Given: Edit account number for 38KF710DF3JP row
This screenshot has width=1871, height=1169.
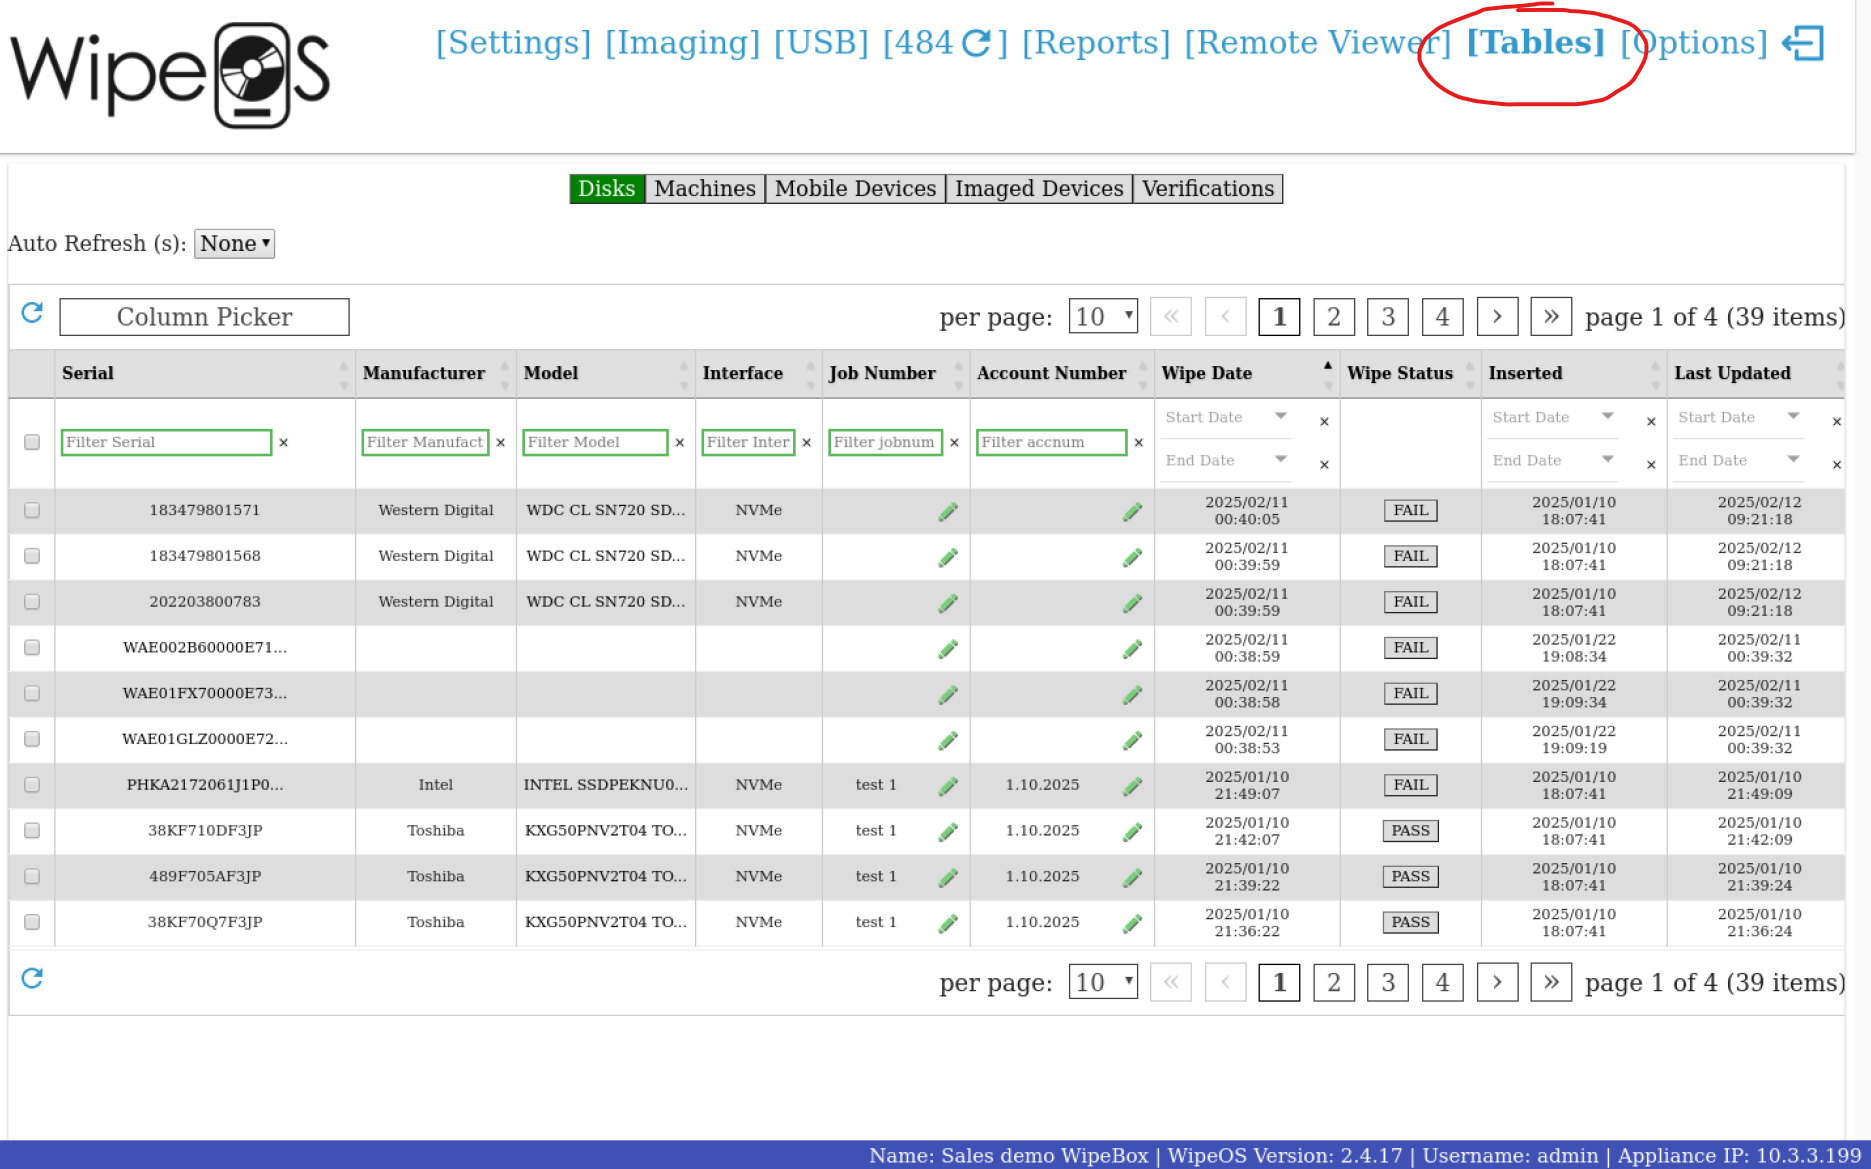Looking at the screenshot, I should (1132, 831).
